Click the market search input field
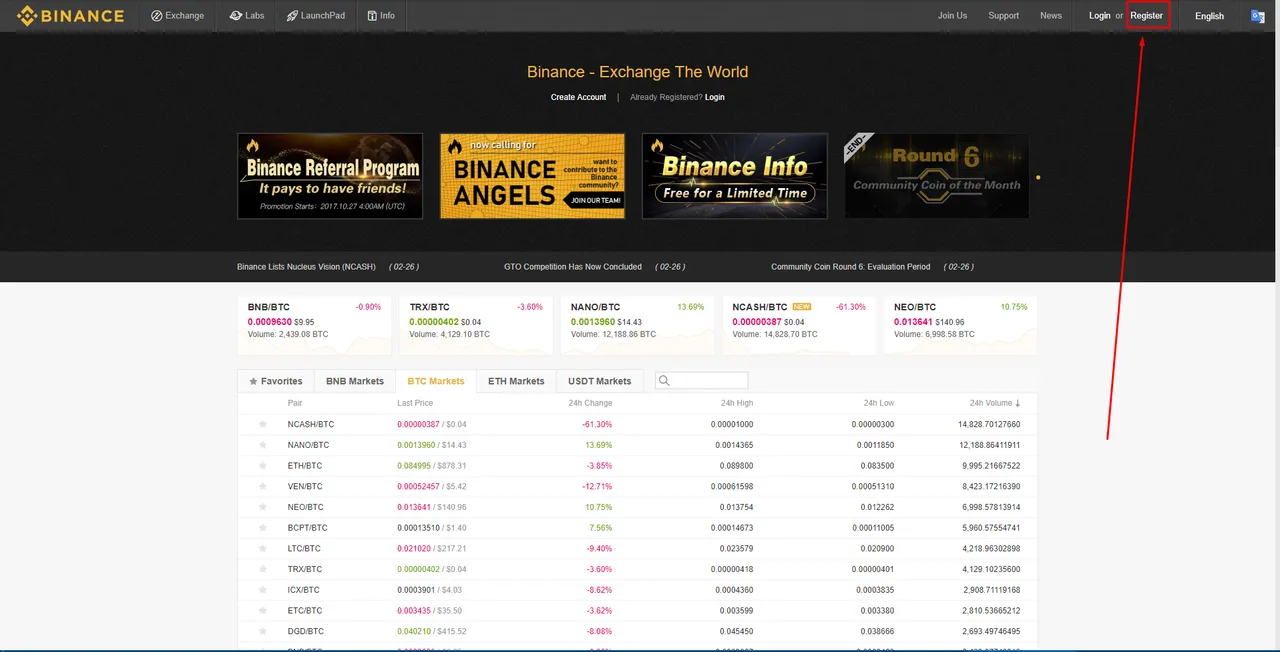Viewport: 1280px width, 652px height. 702,381
